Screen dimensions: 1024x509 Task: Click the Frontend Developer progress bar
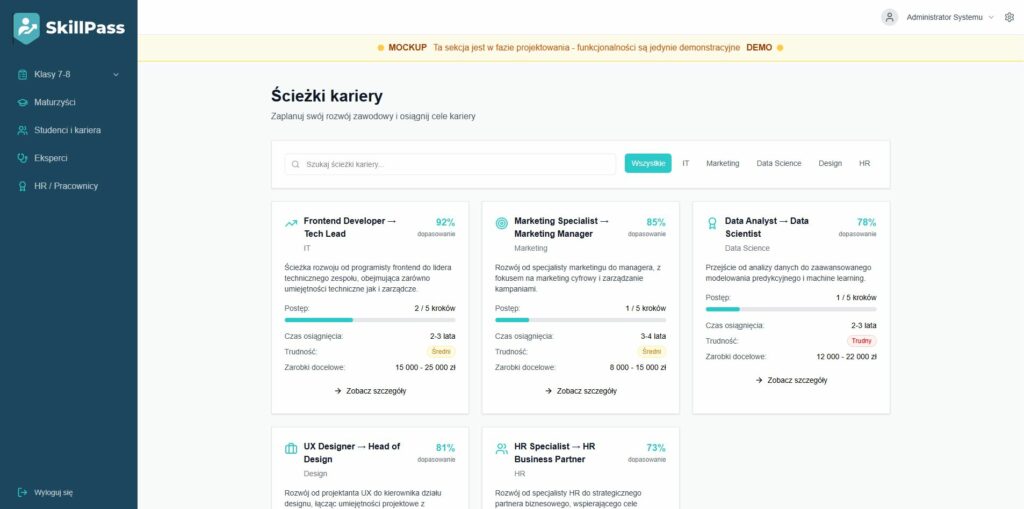(x=370, y=320)
